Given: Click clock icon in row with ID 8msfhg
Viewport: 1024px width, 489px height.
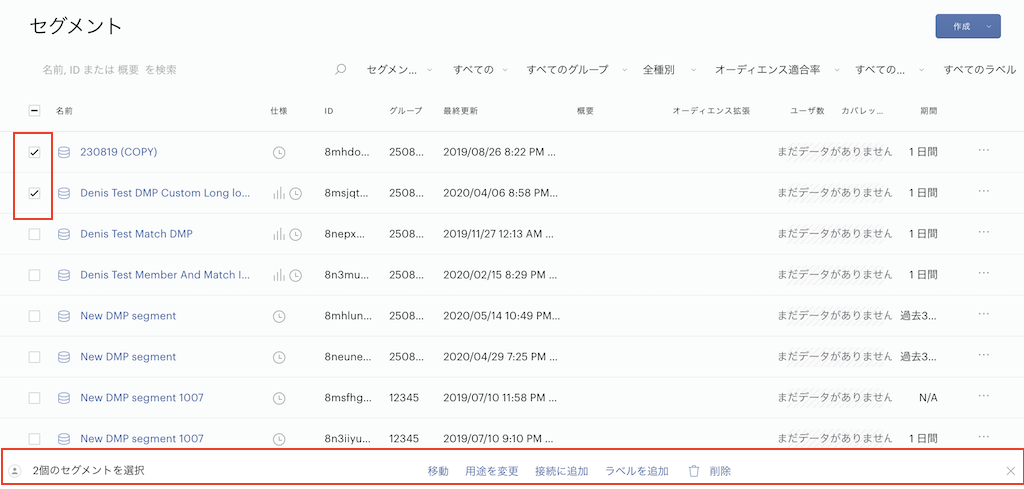Looking at the screenshot, I should click(279, 398).
